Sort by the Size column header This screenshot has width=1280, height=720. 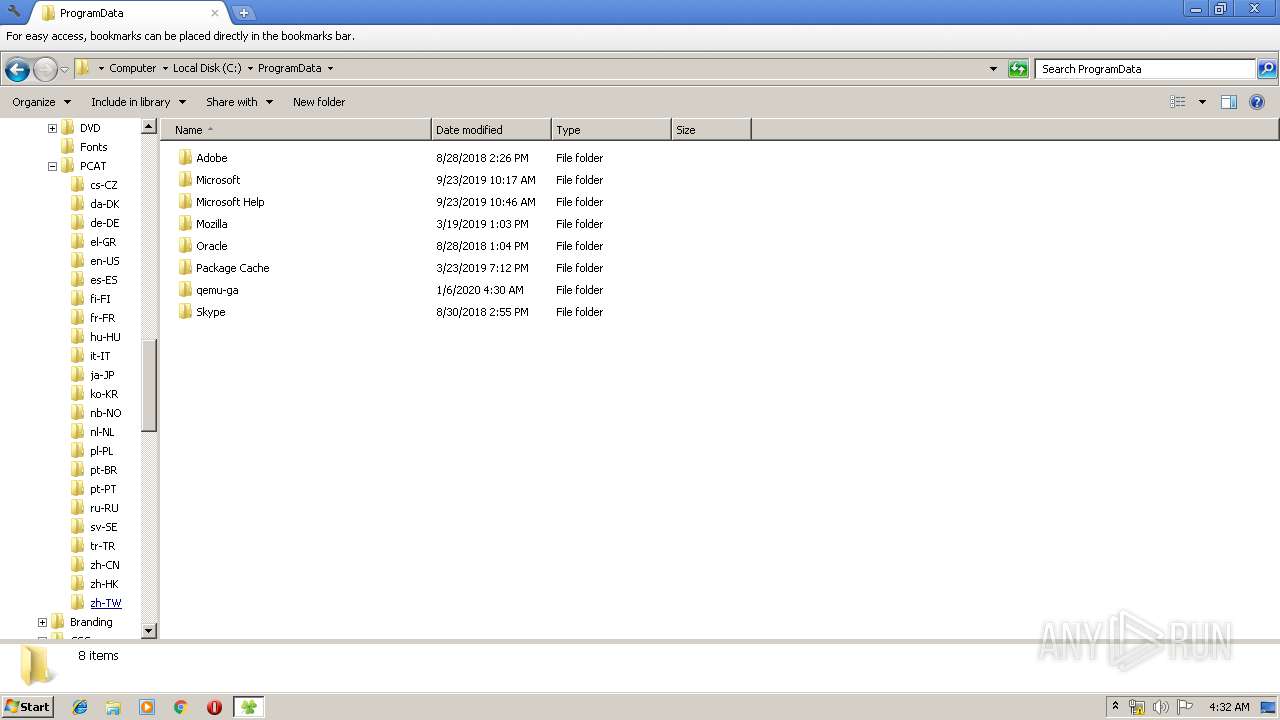[711, 130]
